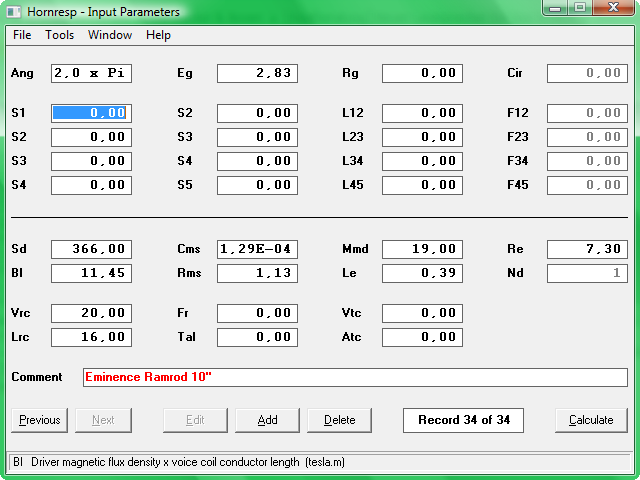Click the L45 input field
This screenshot has width=640, height=480.
point(422,185)
